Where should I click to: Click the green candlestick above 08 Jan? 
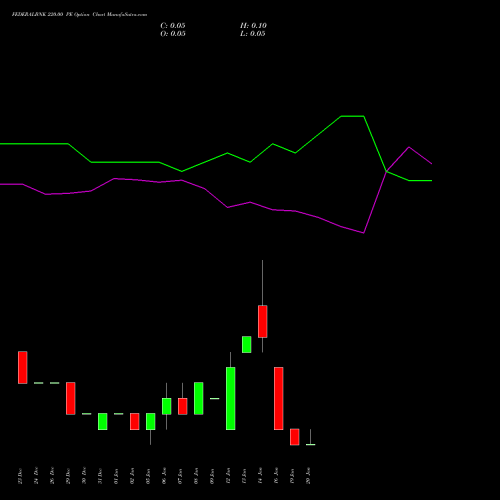[x=199, y=398]
